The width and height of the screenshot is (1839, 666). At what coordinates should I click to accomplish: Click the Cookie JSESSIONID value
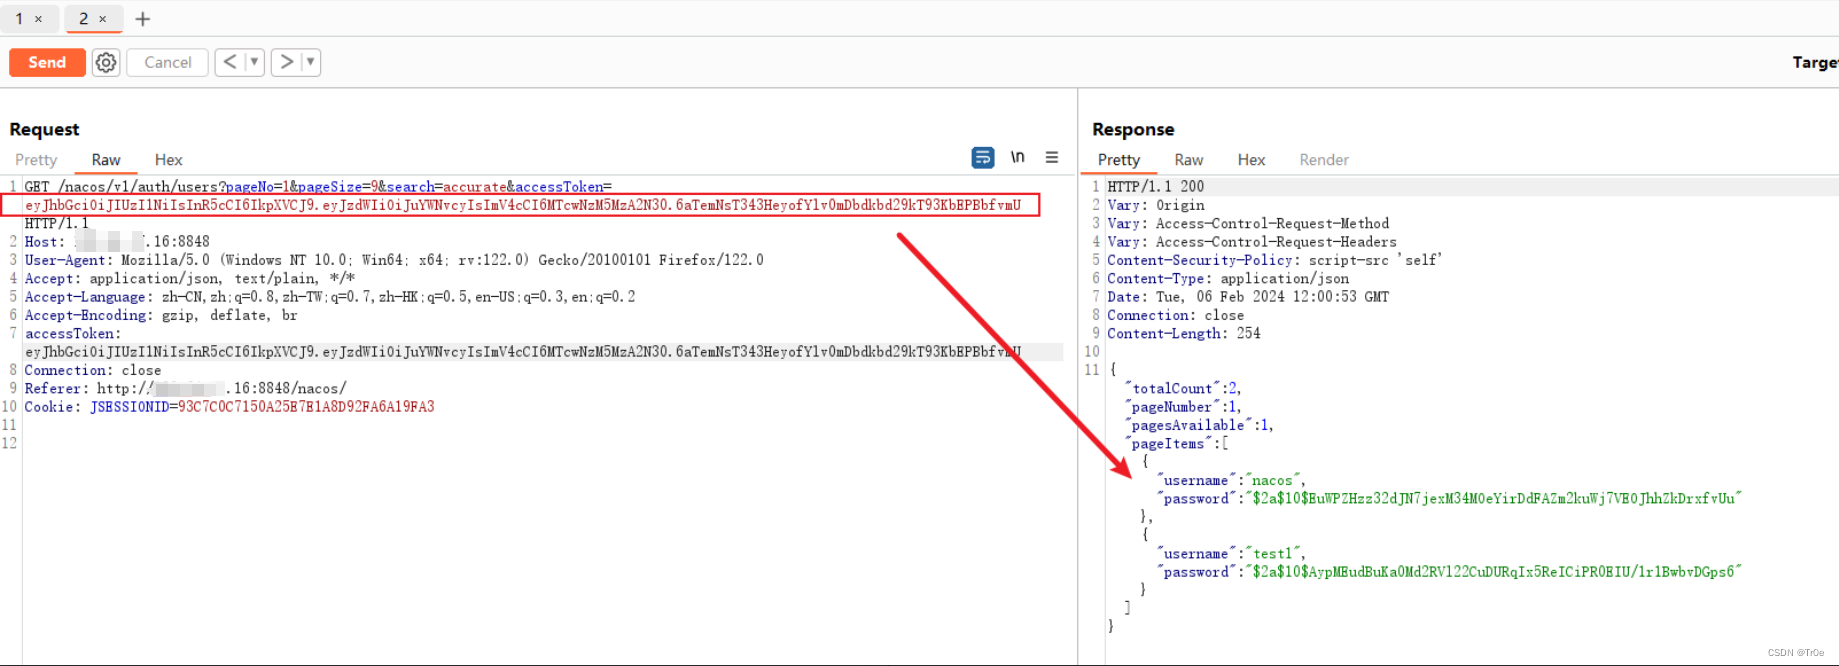click(306, 407)
